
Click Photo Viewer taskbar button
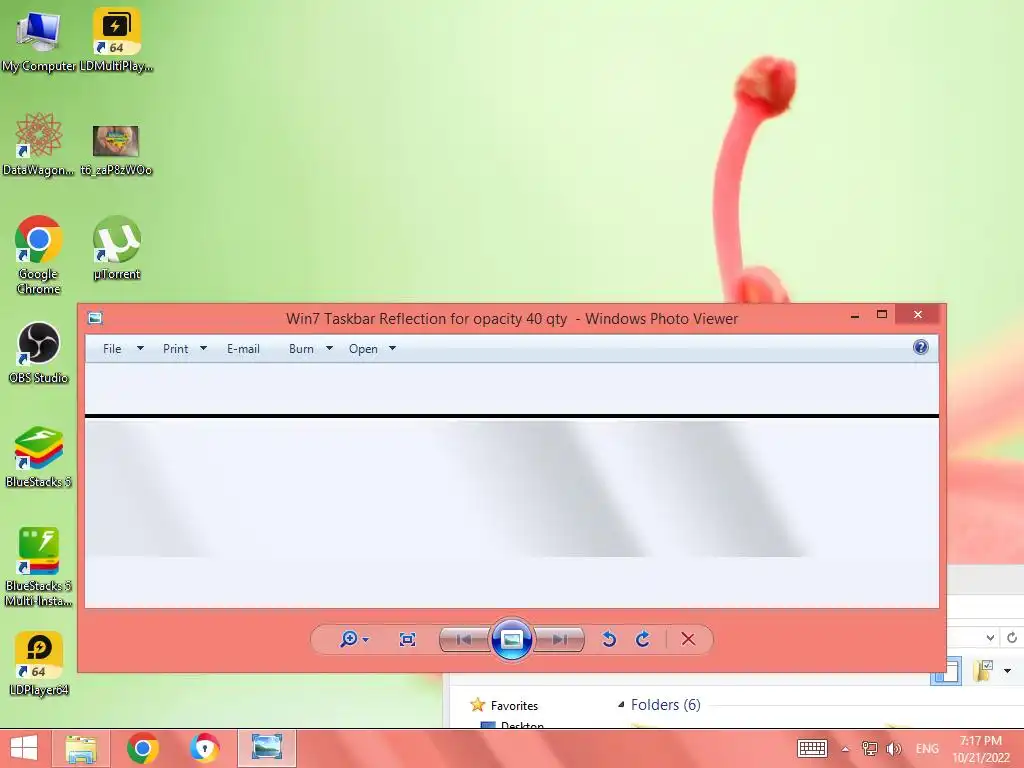tap(266, 748)
